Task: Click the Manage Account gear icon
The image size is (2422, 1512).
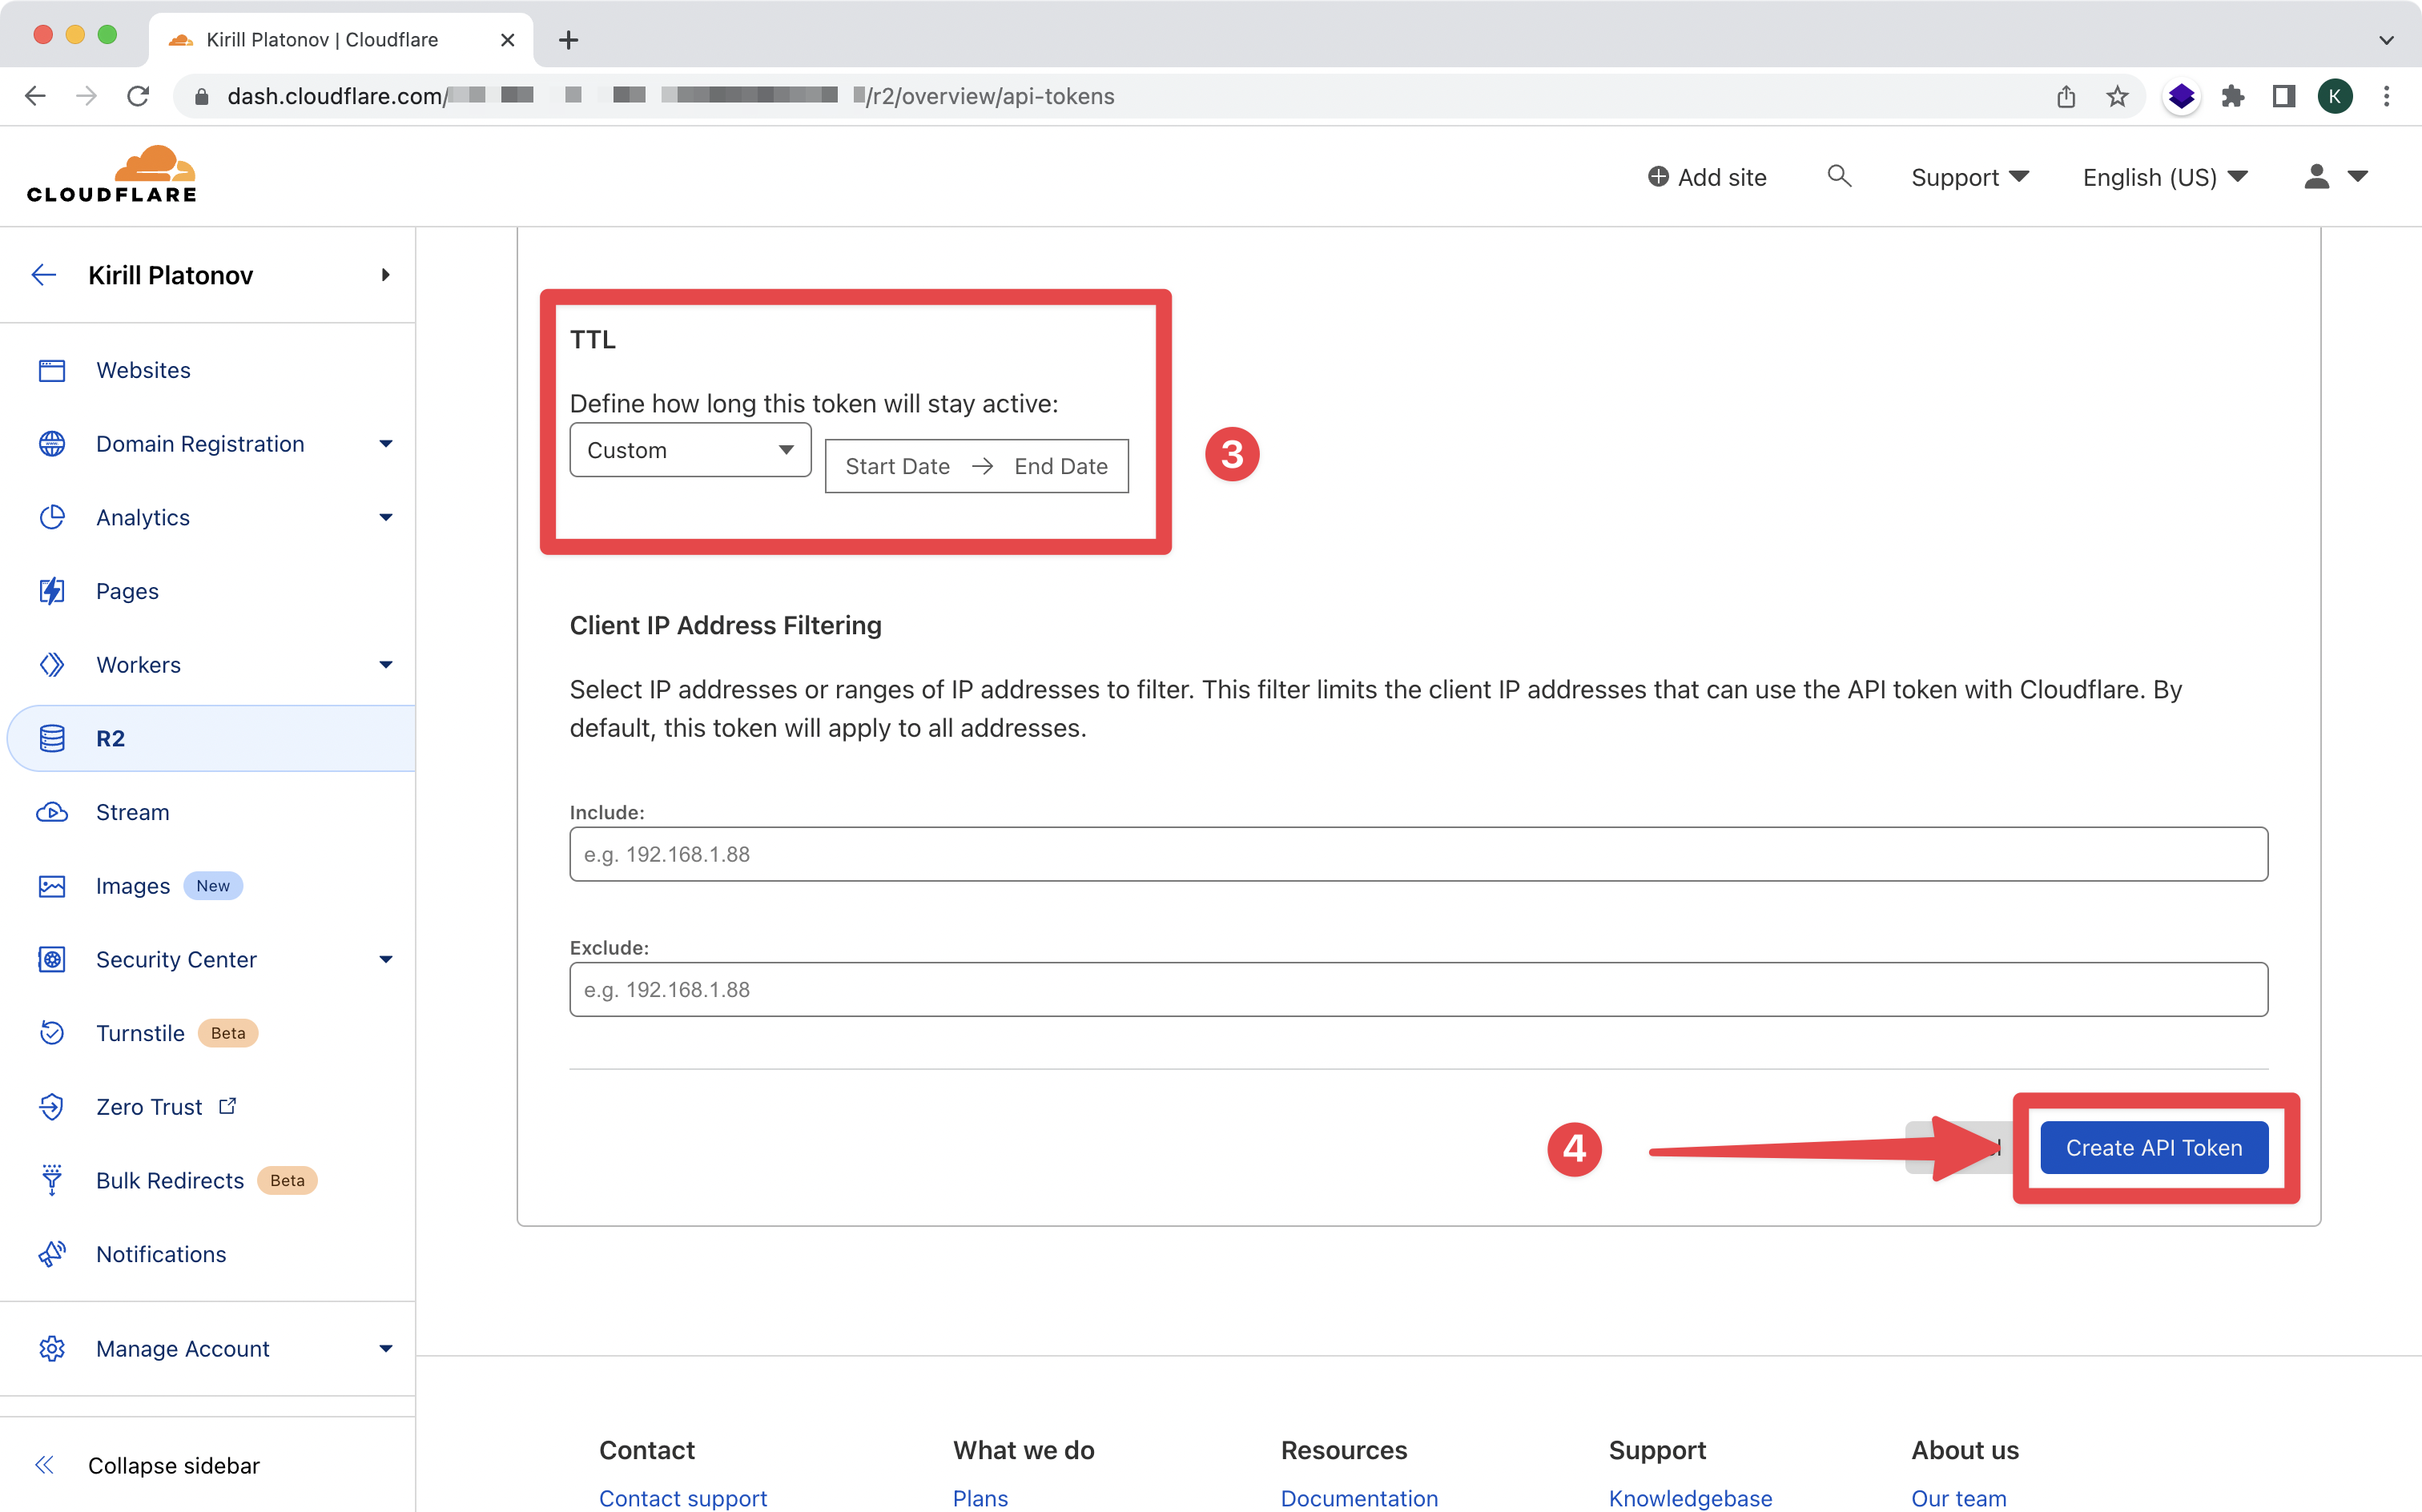Action: tap(52, 1348)
